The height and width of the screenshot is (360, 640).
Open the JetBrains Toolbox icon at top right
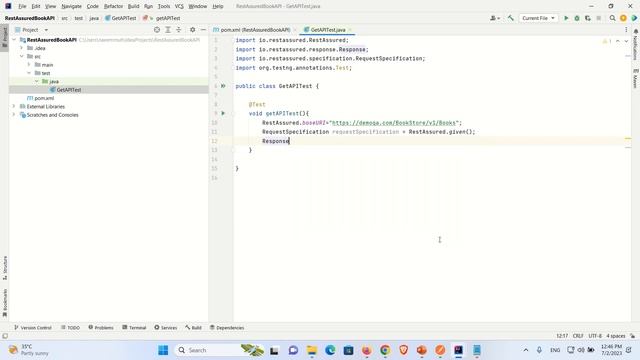click(x=634, y=18)
